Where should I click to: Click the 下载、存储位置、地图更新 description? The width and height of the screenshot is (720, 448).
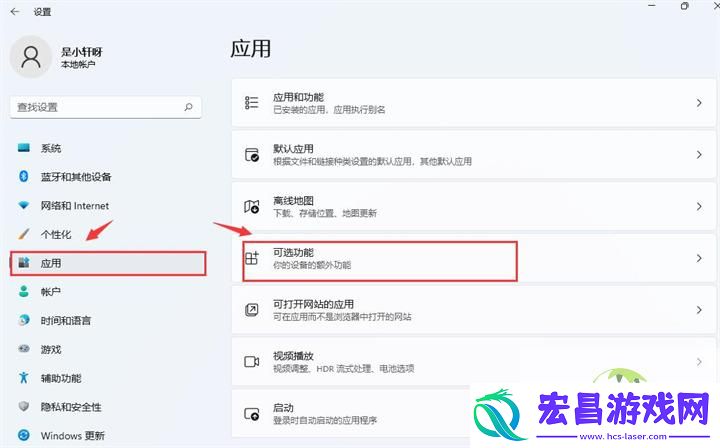(x=325, y=213)
